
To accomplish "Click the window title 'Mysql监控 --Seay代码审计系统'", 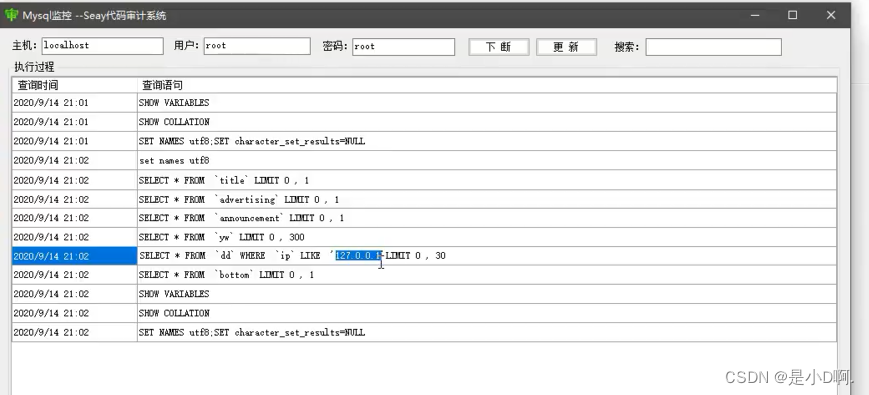I will [x=94, y=16].
